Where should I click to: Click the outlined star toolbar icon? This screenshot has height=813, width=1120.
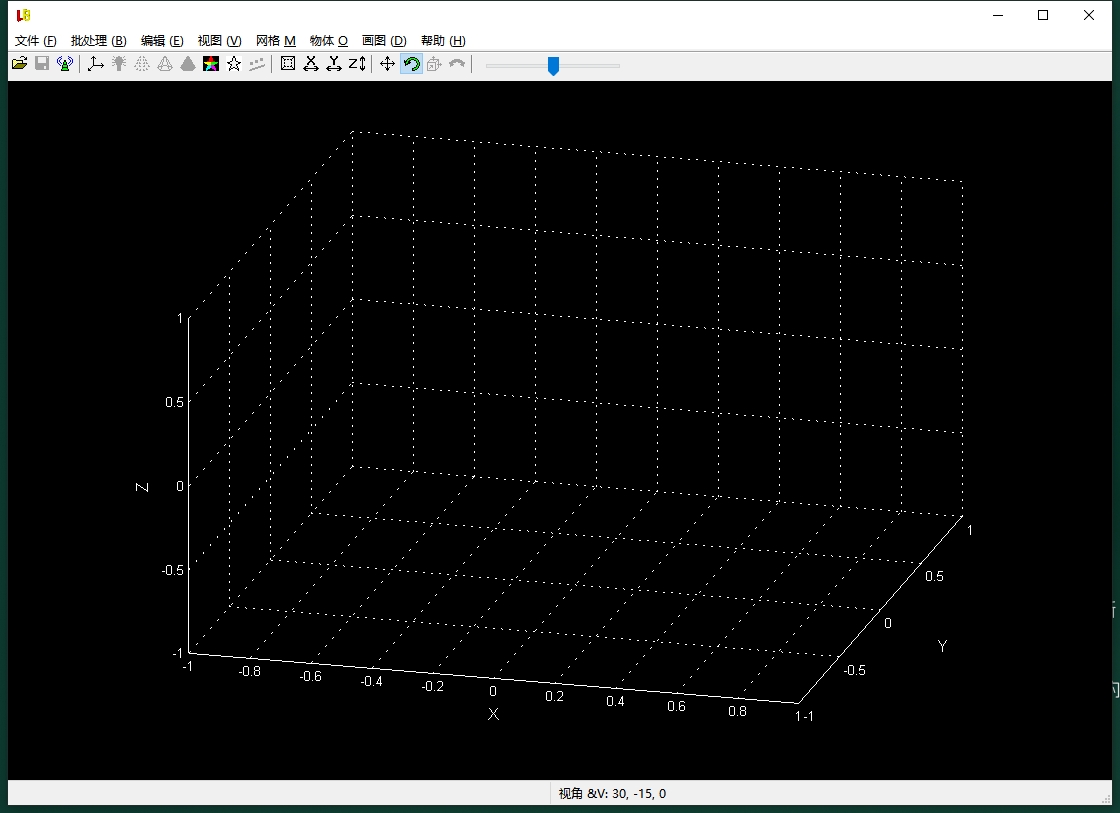pyautogui.click(x=234, y=64)
